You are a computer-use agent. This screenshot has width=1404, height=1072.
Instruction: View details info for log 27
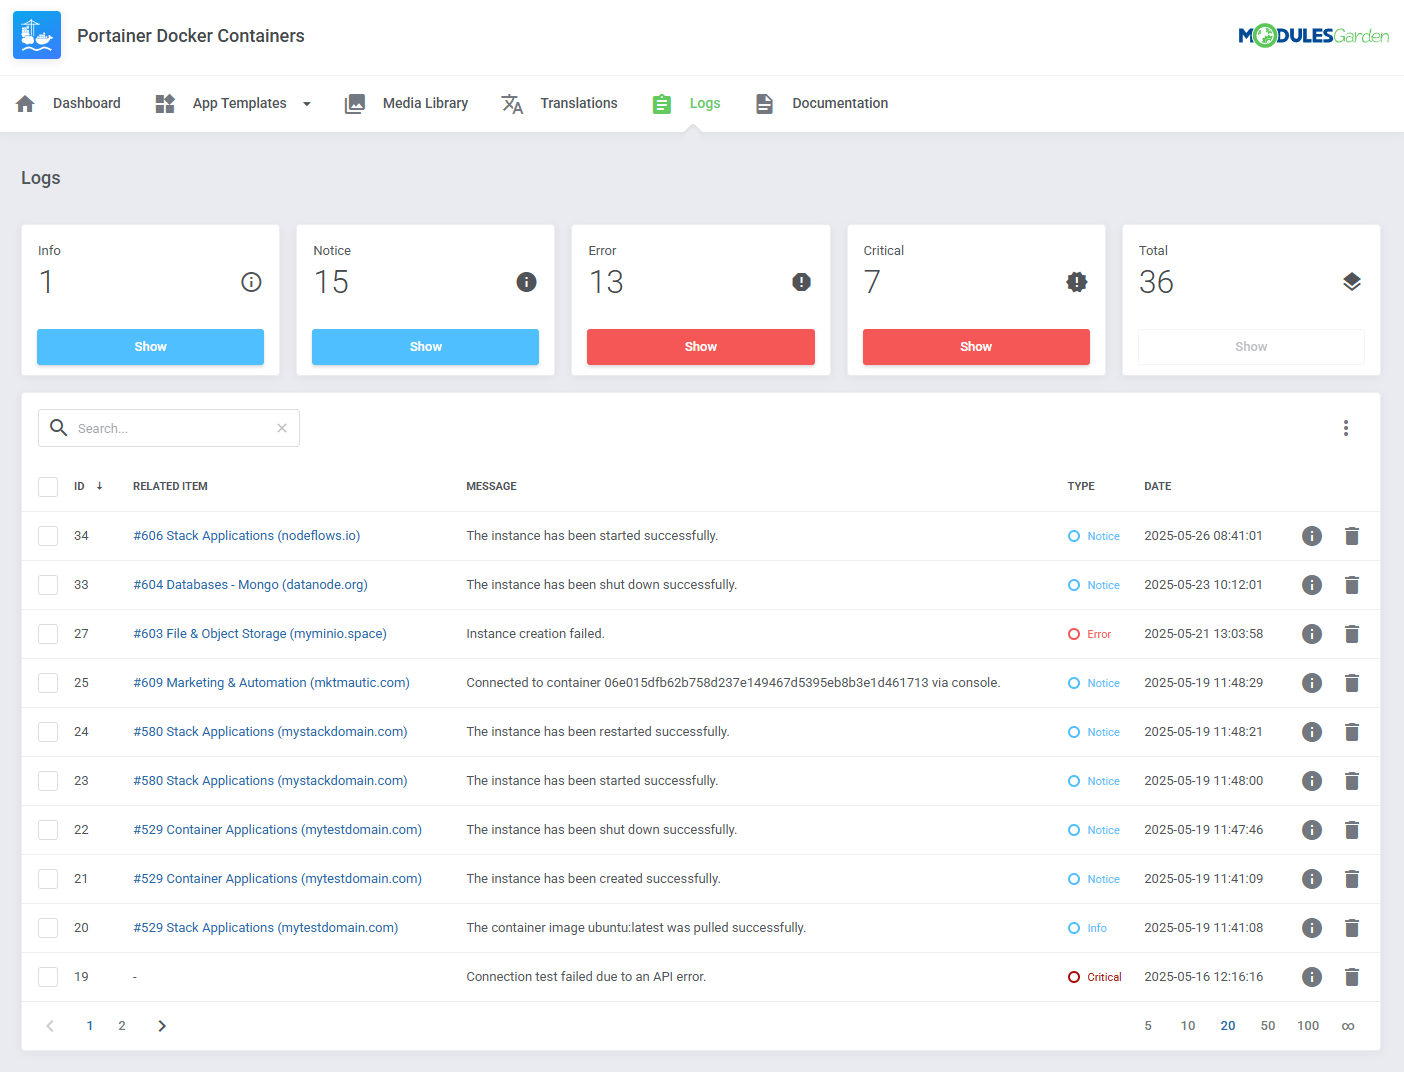(1312, 634)
